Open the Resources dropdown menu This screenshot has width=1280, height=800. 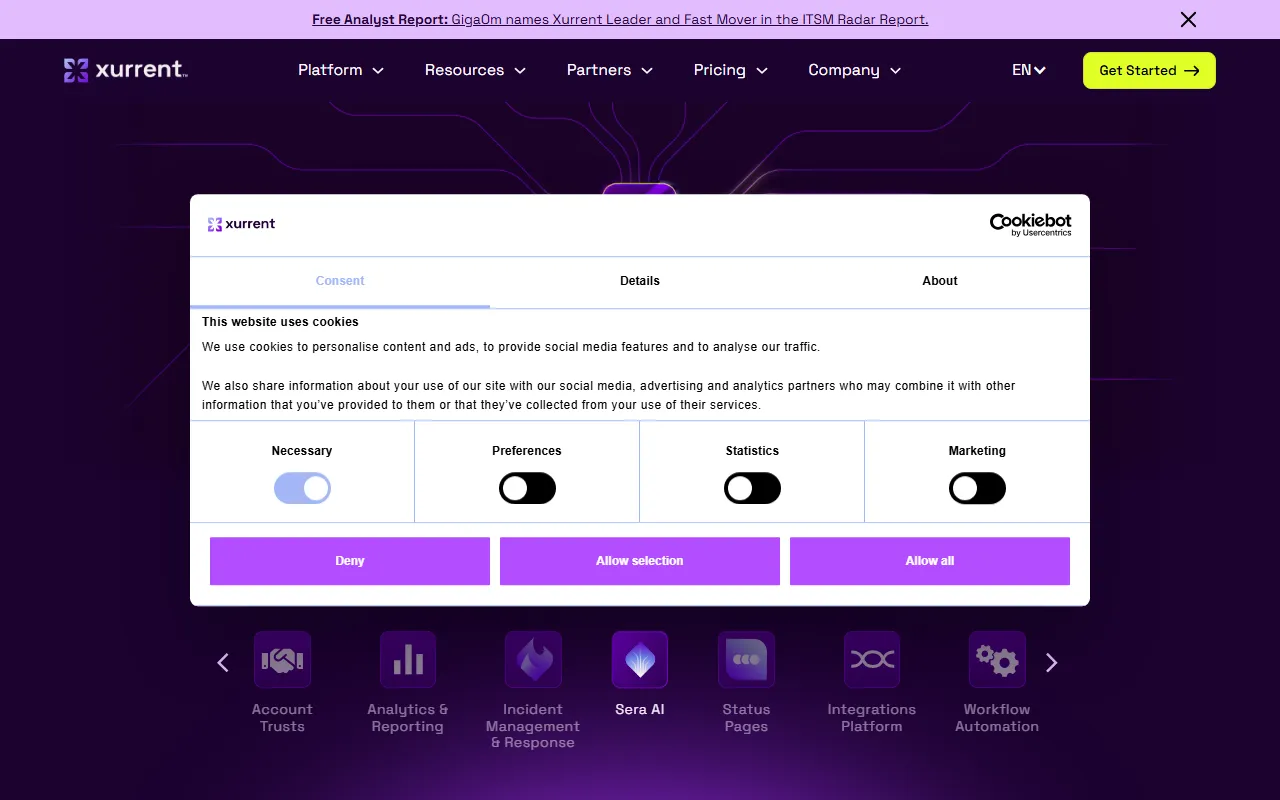click(475, 70)
